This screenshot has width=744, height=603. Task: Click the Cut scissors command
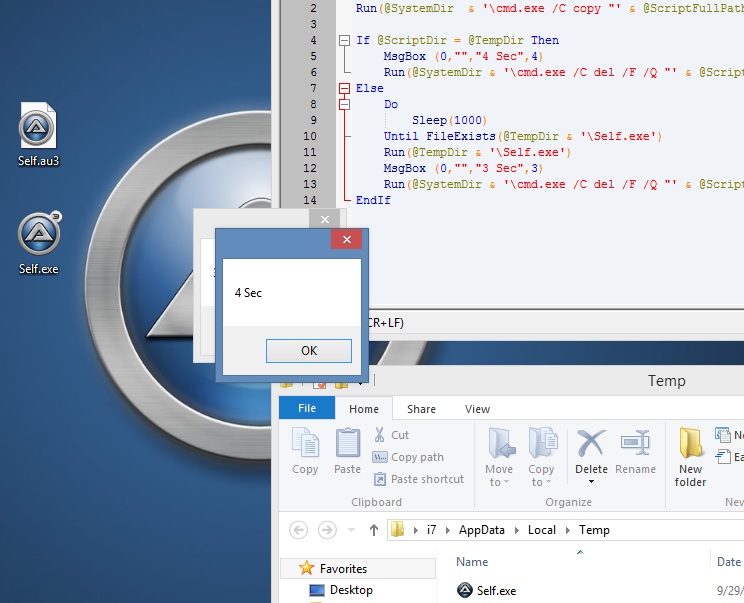tap(391, 435)
